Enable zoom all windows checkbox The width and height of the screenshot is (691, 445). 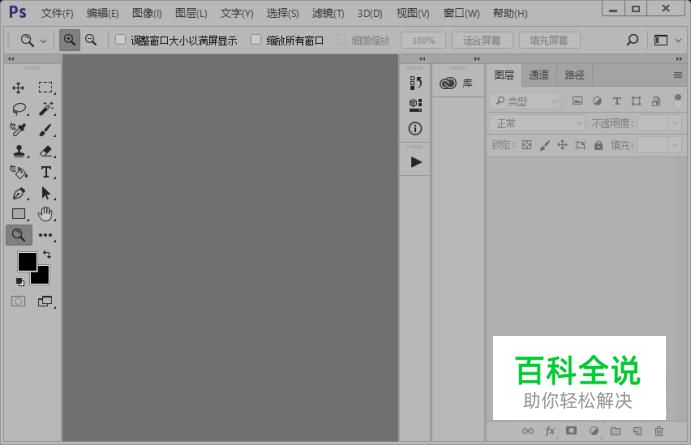(256, 40)
